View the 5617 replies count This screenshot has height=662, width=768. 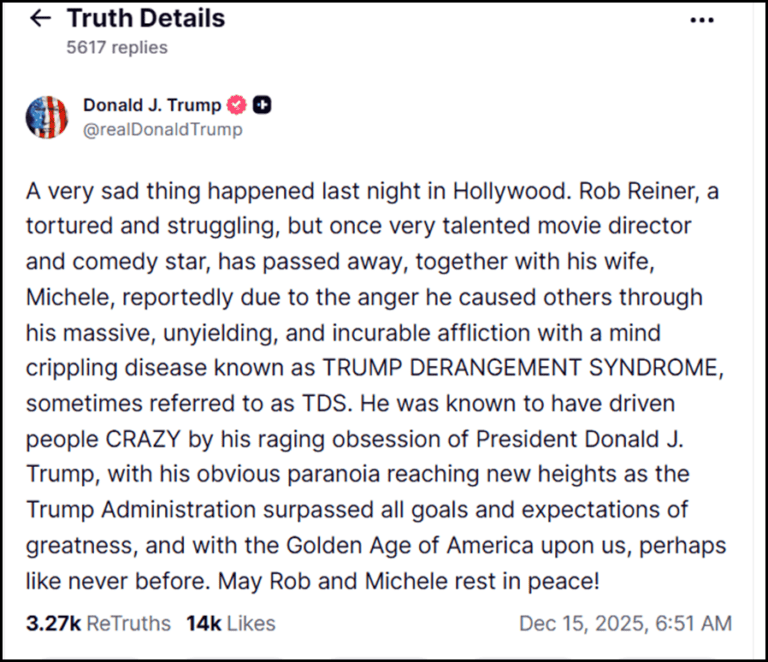[116, 47]
